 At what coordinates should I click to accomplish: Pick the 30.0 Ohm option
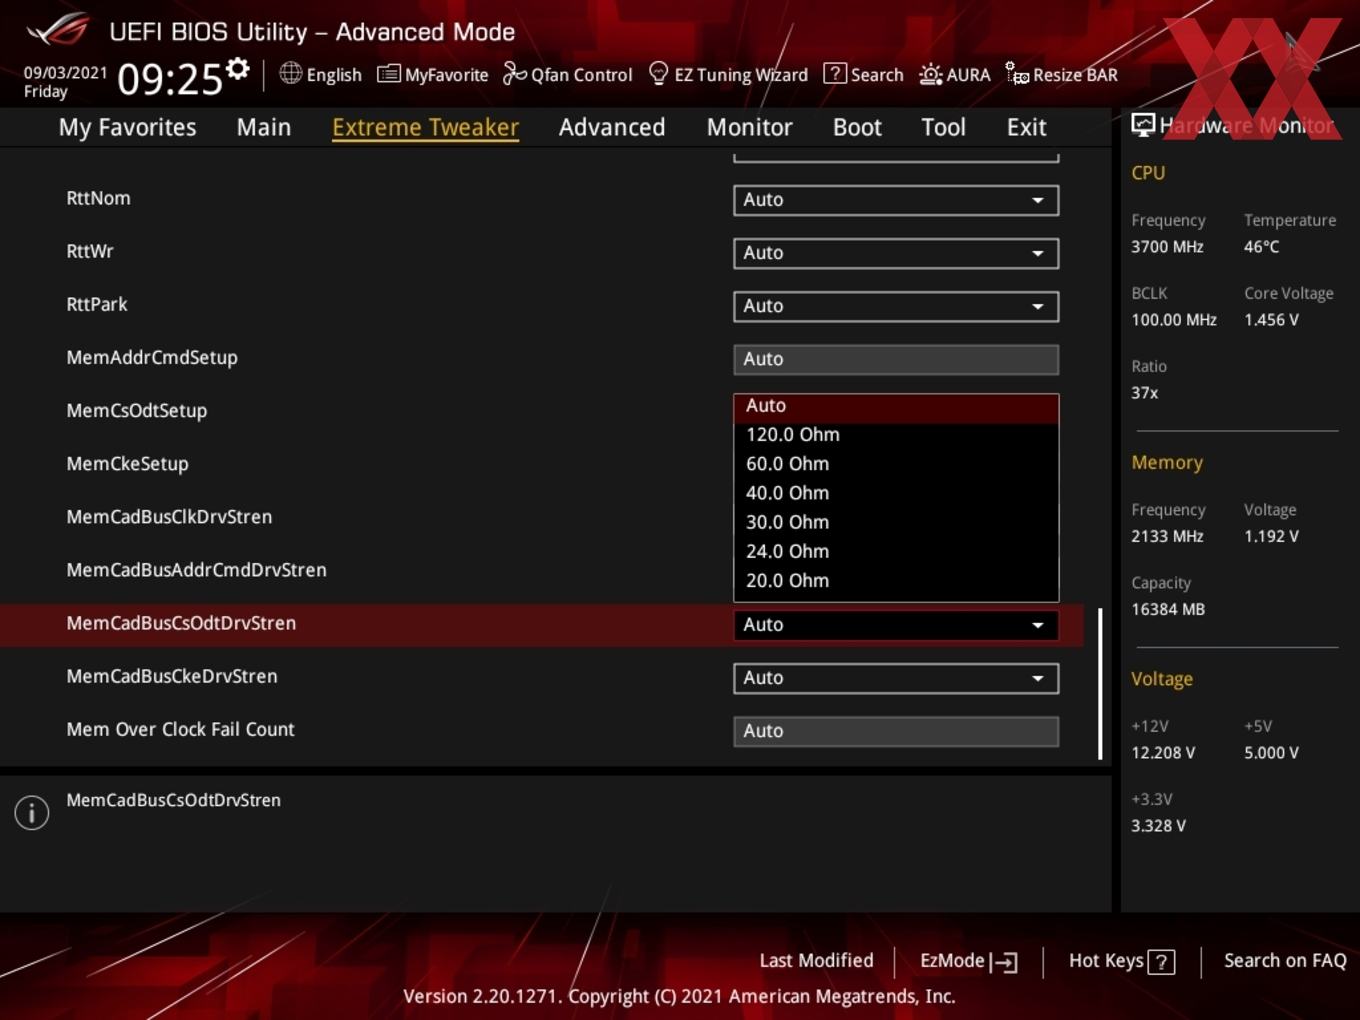[896, 522]
